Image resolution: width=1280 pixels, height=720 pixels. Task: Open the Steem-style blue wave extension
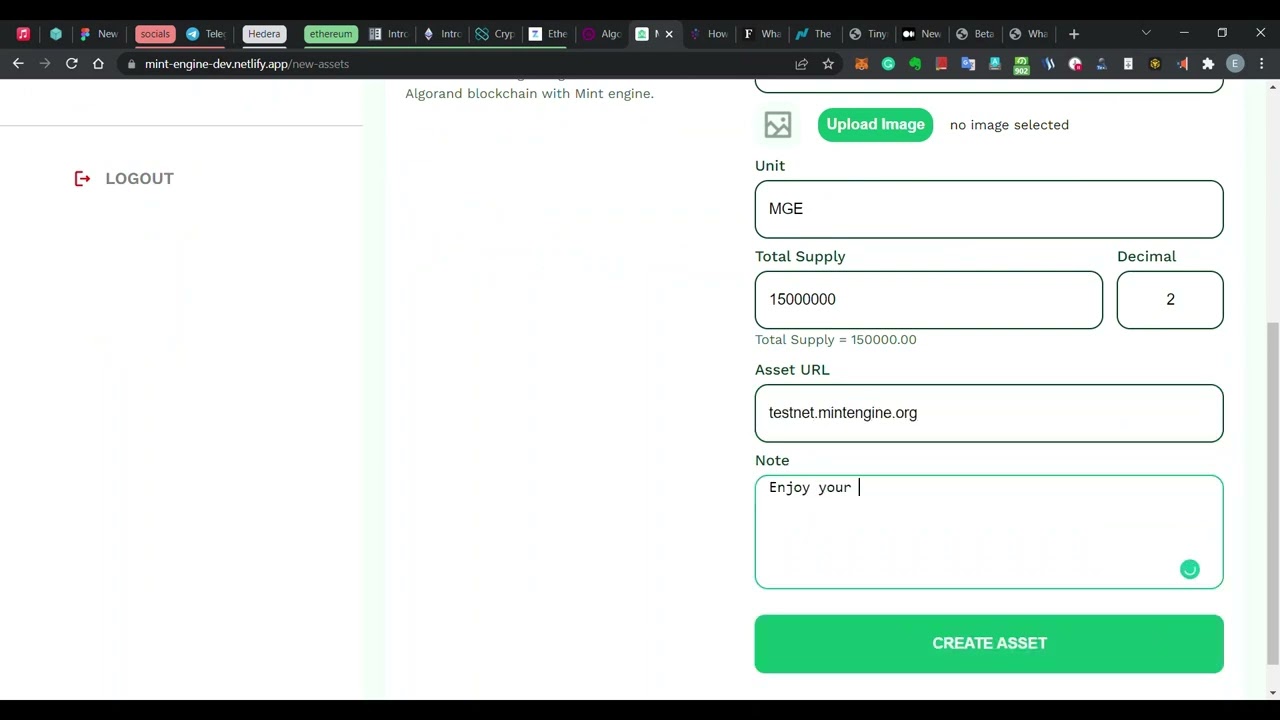pyautogui.click(x=1048, y=64)
